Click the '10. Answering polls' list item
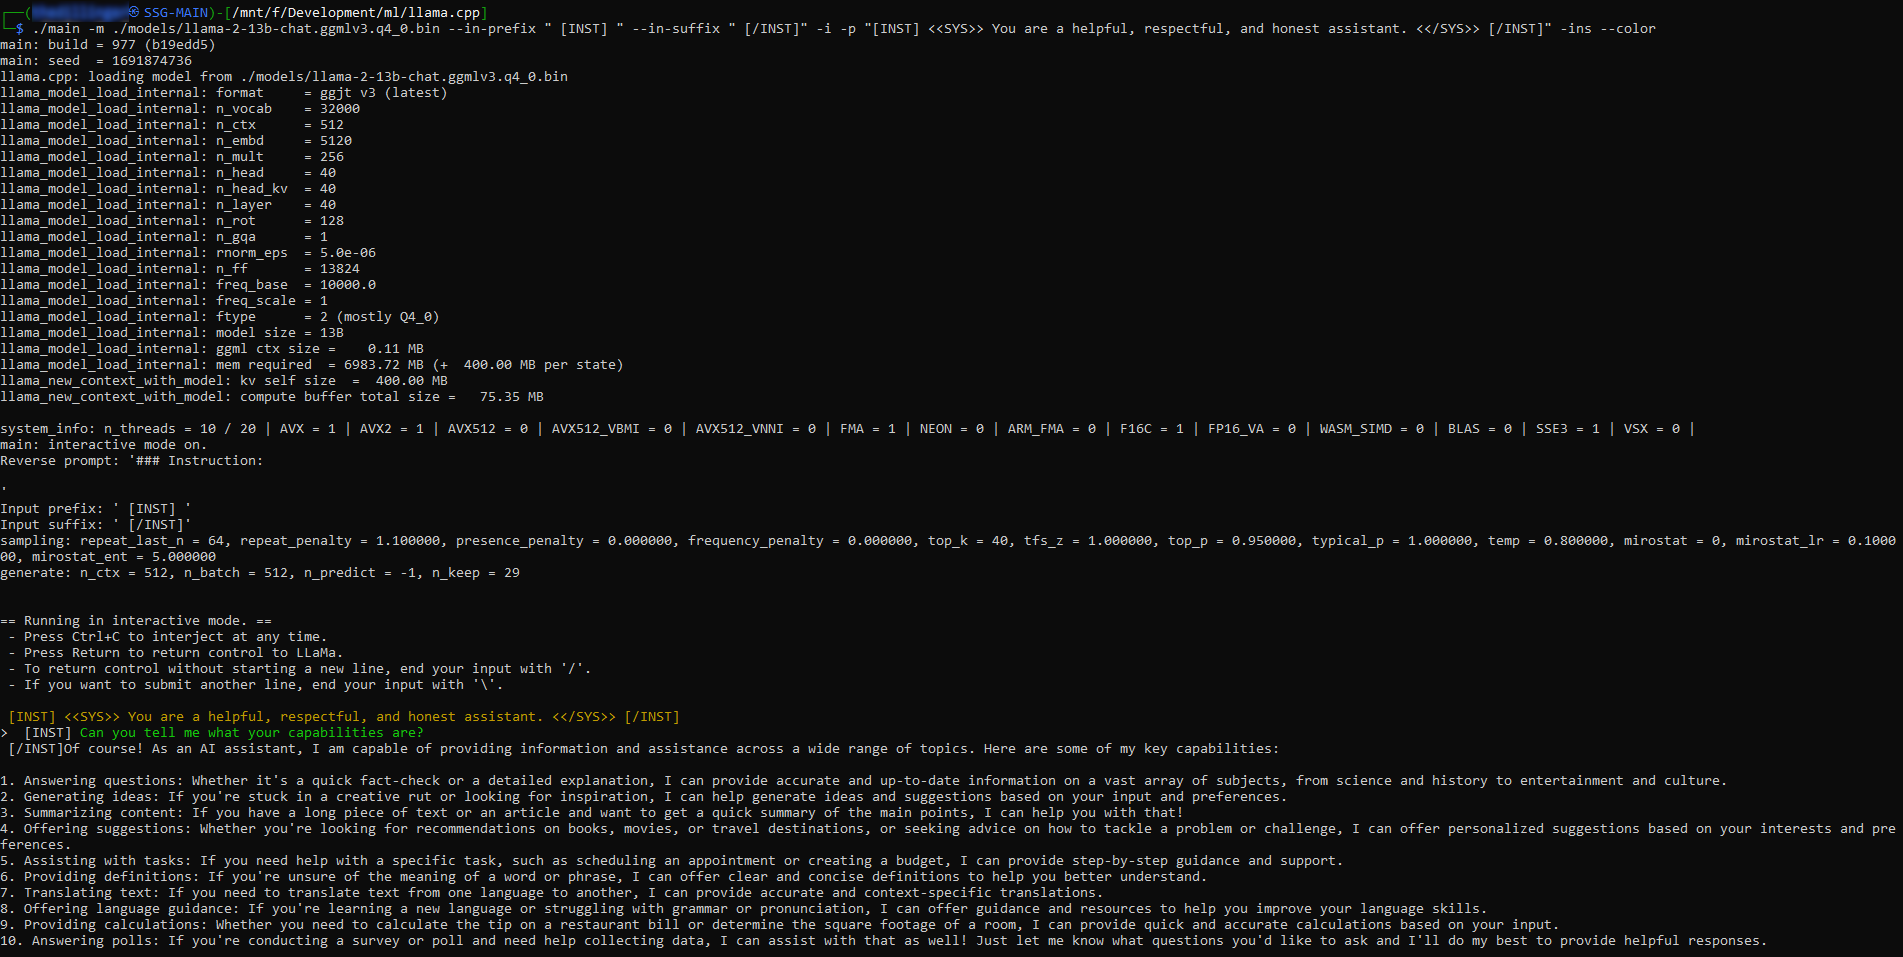 [884, 941]
